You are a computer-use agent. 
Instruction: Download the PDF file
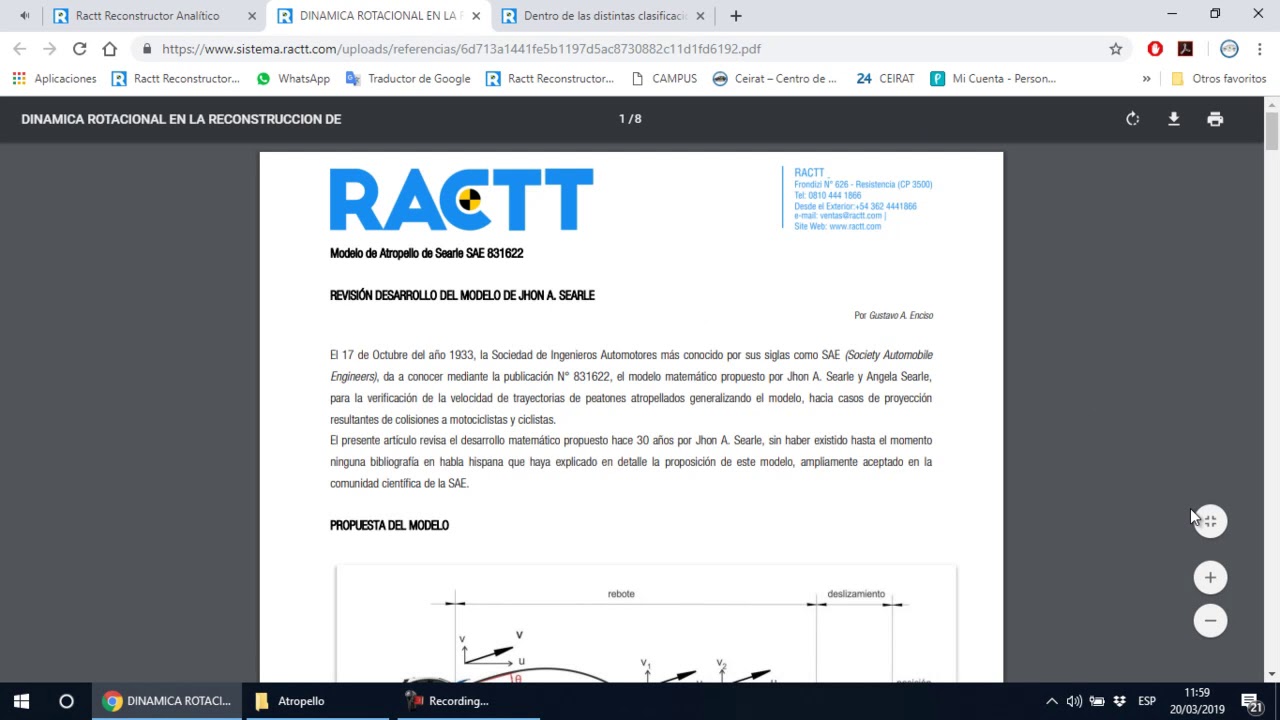1174,119
